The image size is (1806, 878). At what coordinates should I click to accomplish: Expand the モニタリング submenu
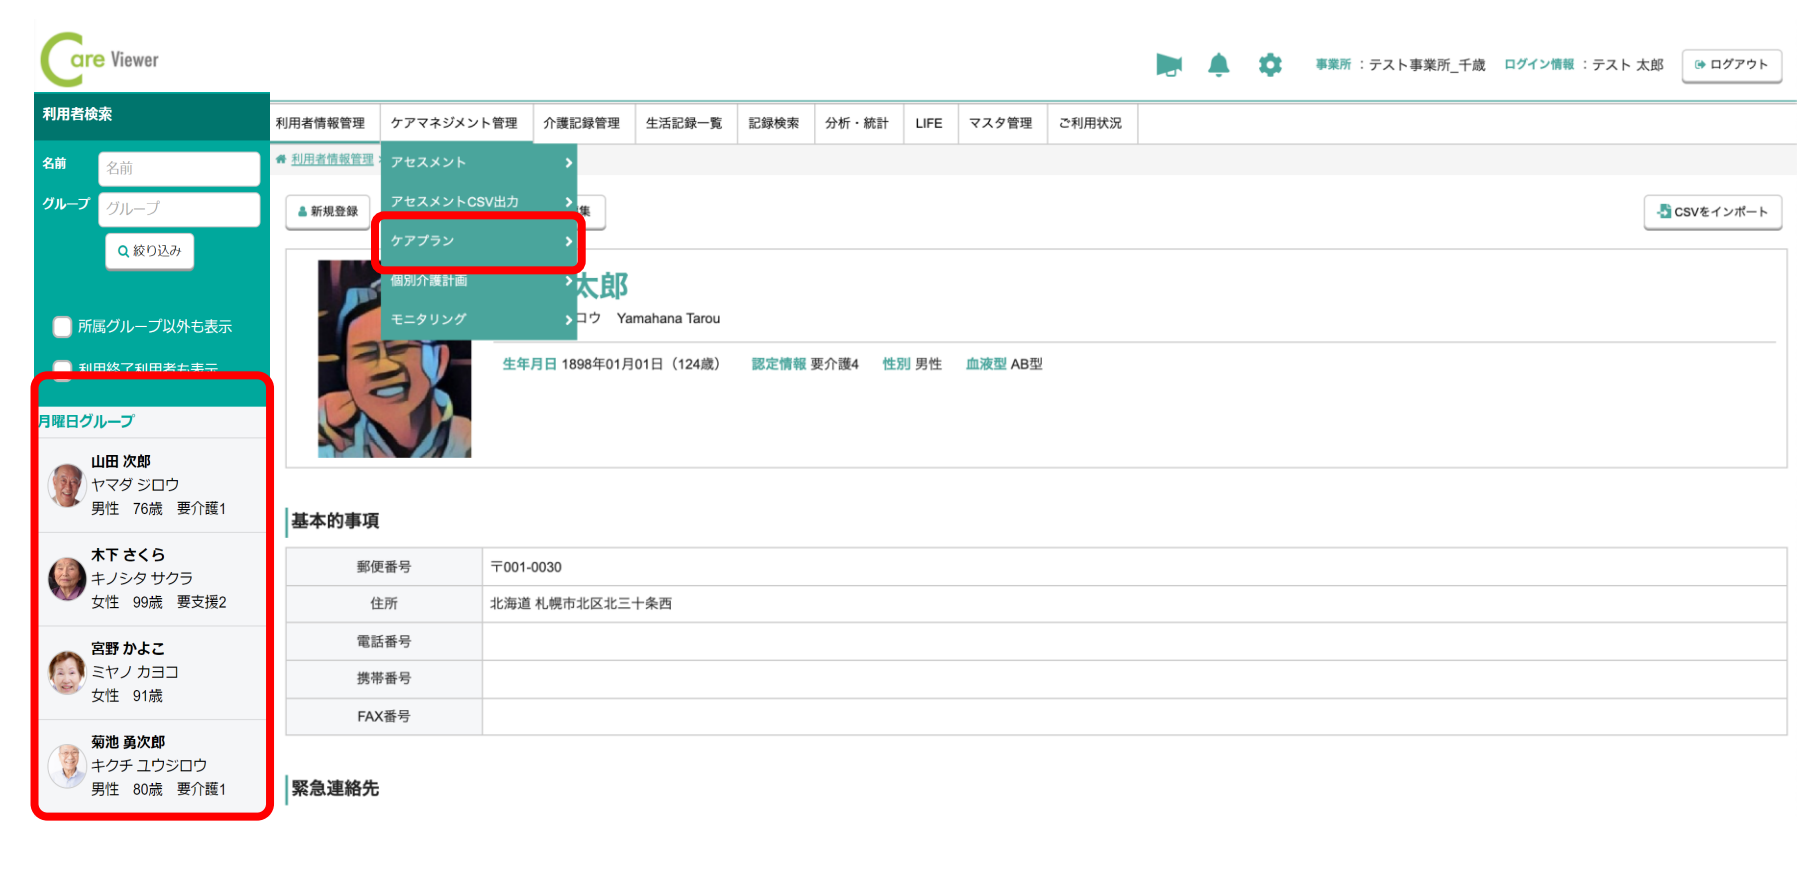[x=479, y=319]
